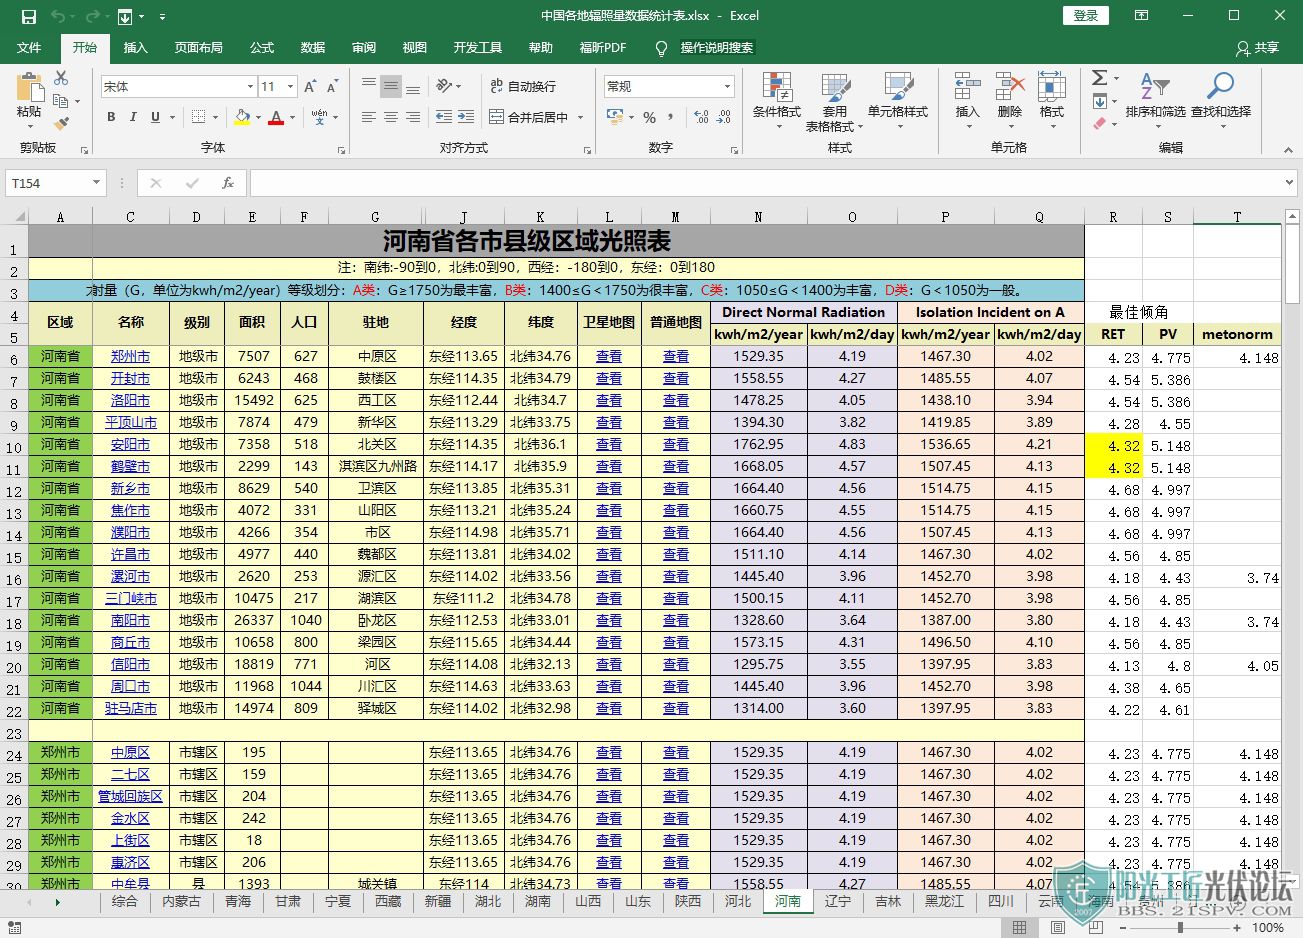
Task: Open the font name dropdown 宋体
Action: 250,87
